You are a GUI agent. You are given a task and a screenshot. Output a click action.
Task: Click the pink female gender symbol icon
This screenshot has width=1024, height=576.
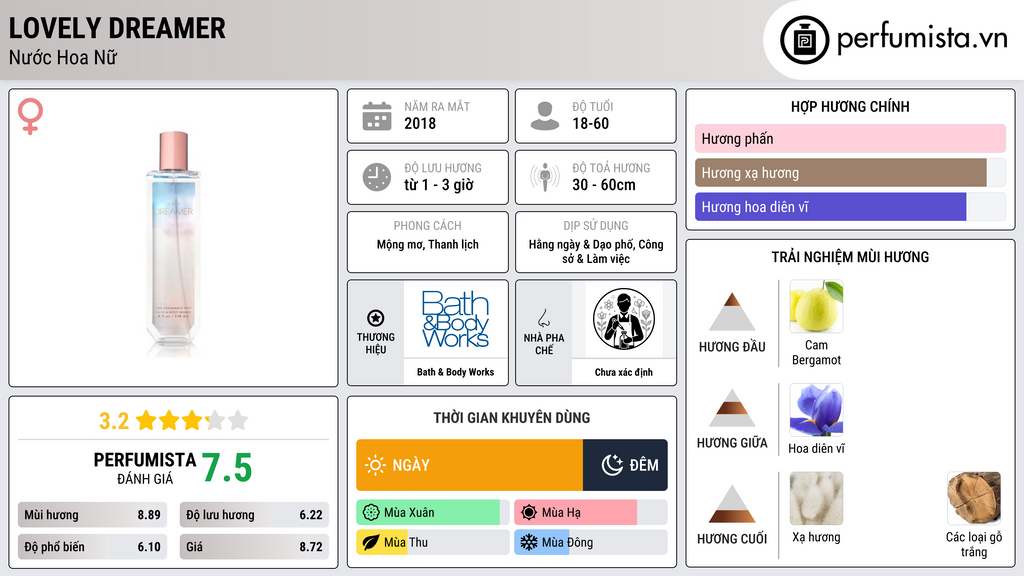click(30, 116)
